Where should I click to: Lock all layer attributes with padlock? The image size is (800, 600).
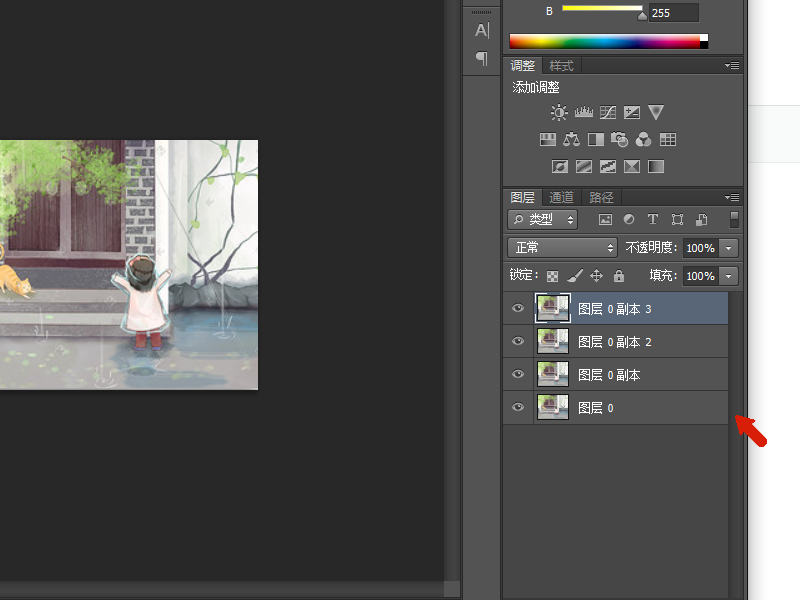click(x=619, y=276)
